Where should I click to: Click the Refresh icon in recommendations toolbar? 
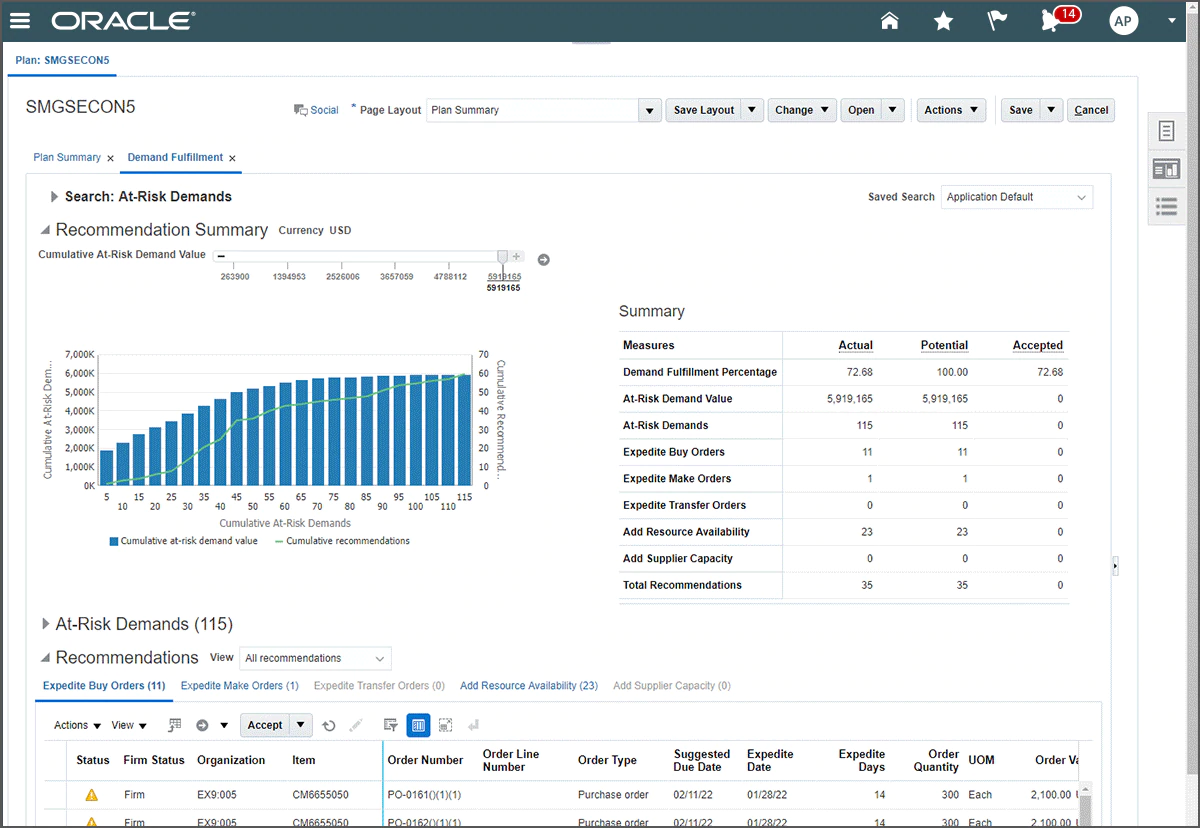coord(328,726)
